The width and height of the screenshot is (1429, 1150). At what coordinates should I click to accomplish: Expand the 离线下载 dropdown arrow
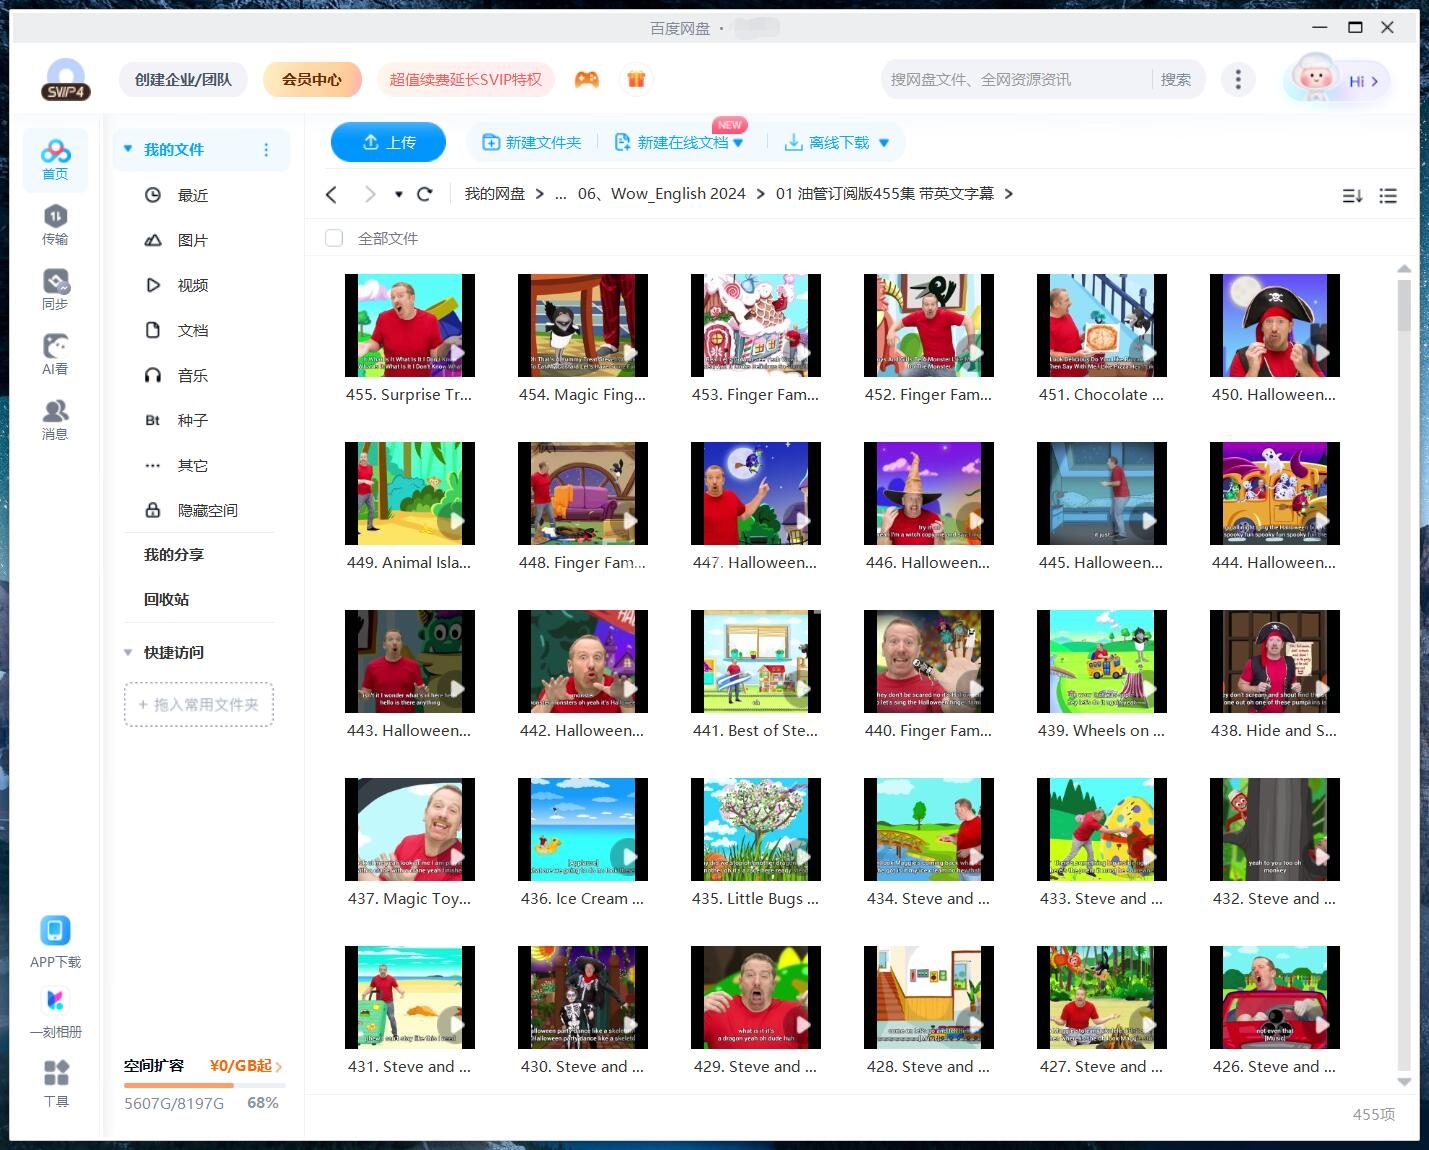(884, 143)
